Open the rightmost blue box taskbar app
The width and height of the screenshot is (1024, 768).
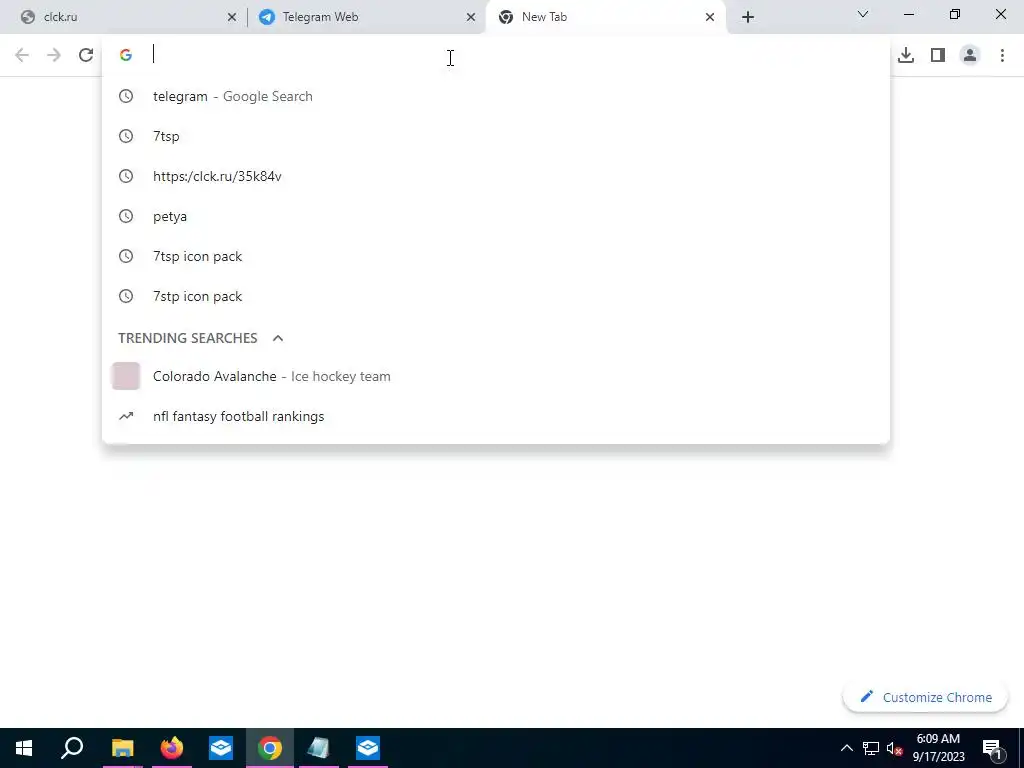368,748
